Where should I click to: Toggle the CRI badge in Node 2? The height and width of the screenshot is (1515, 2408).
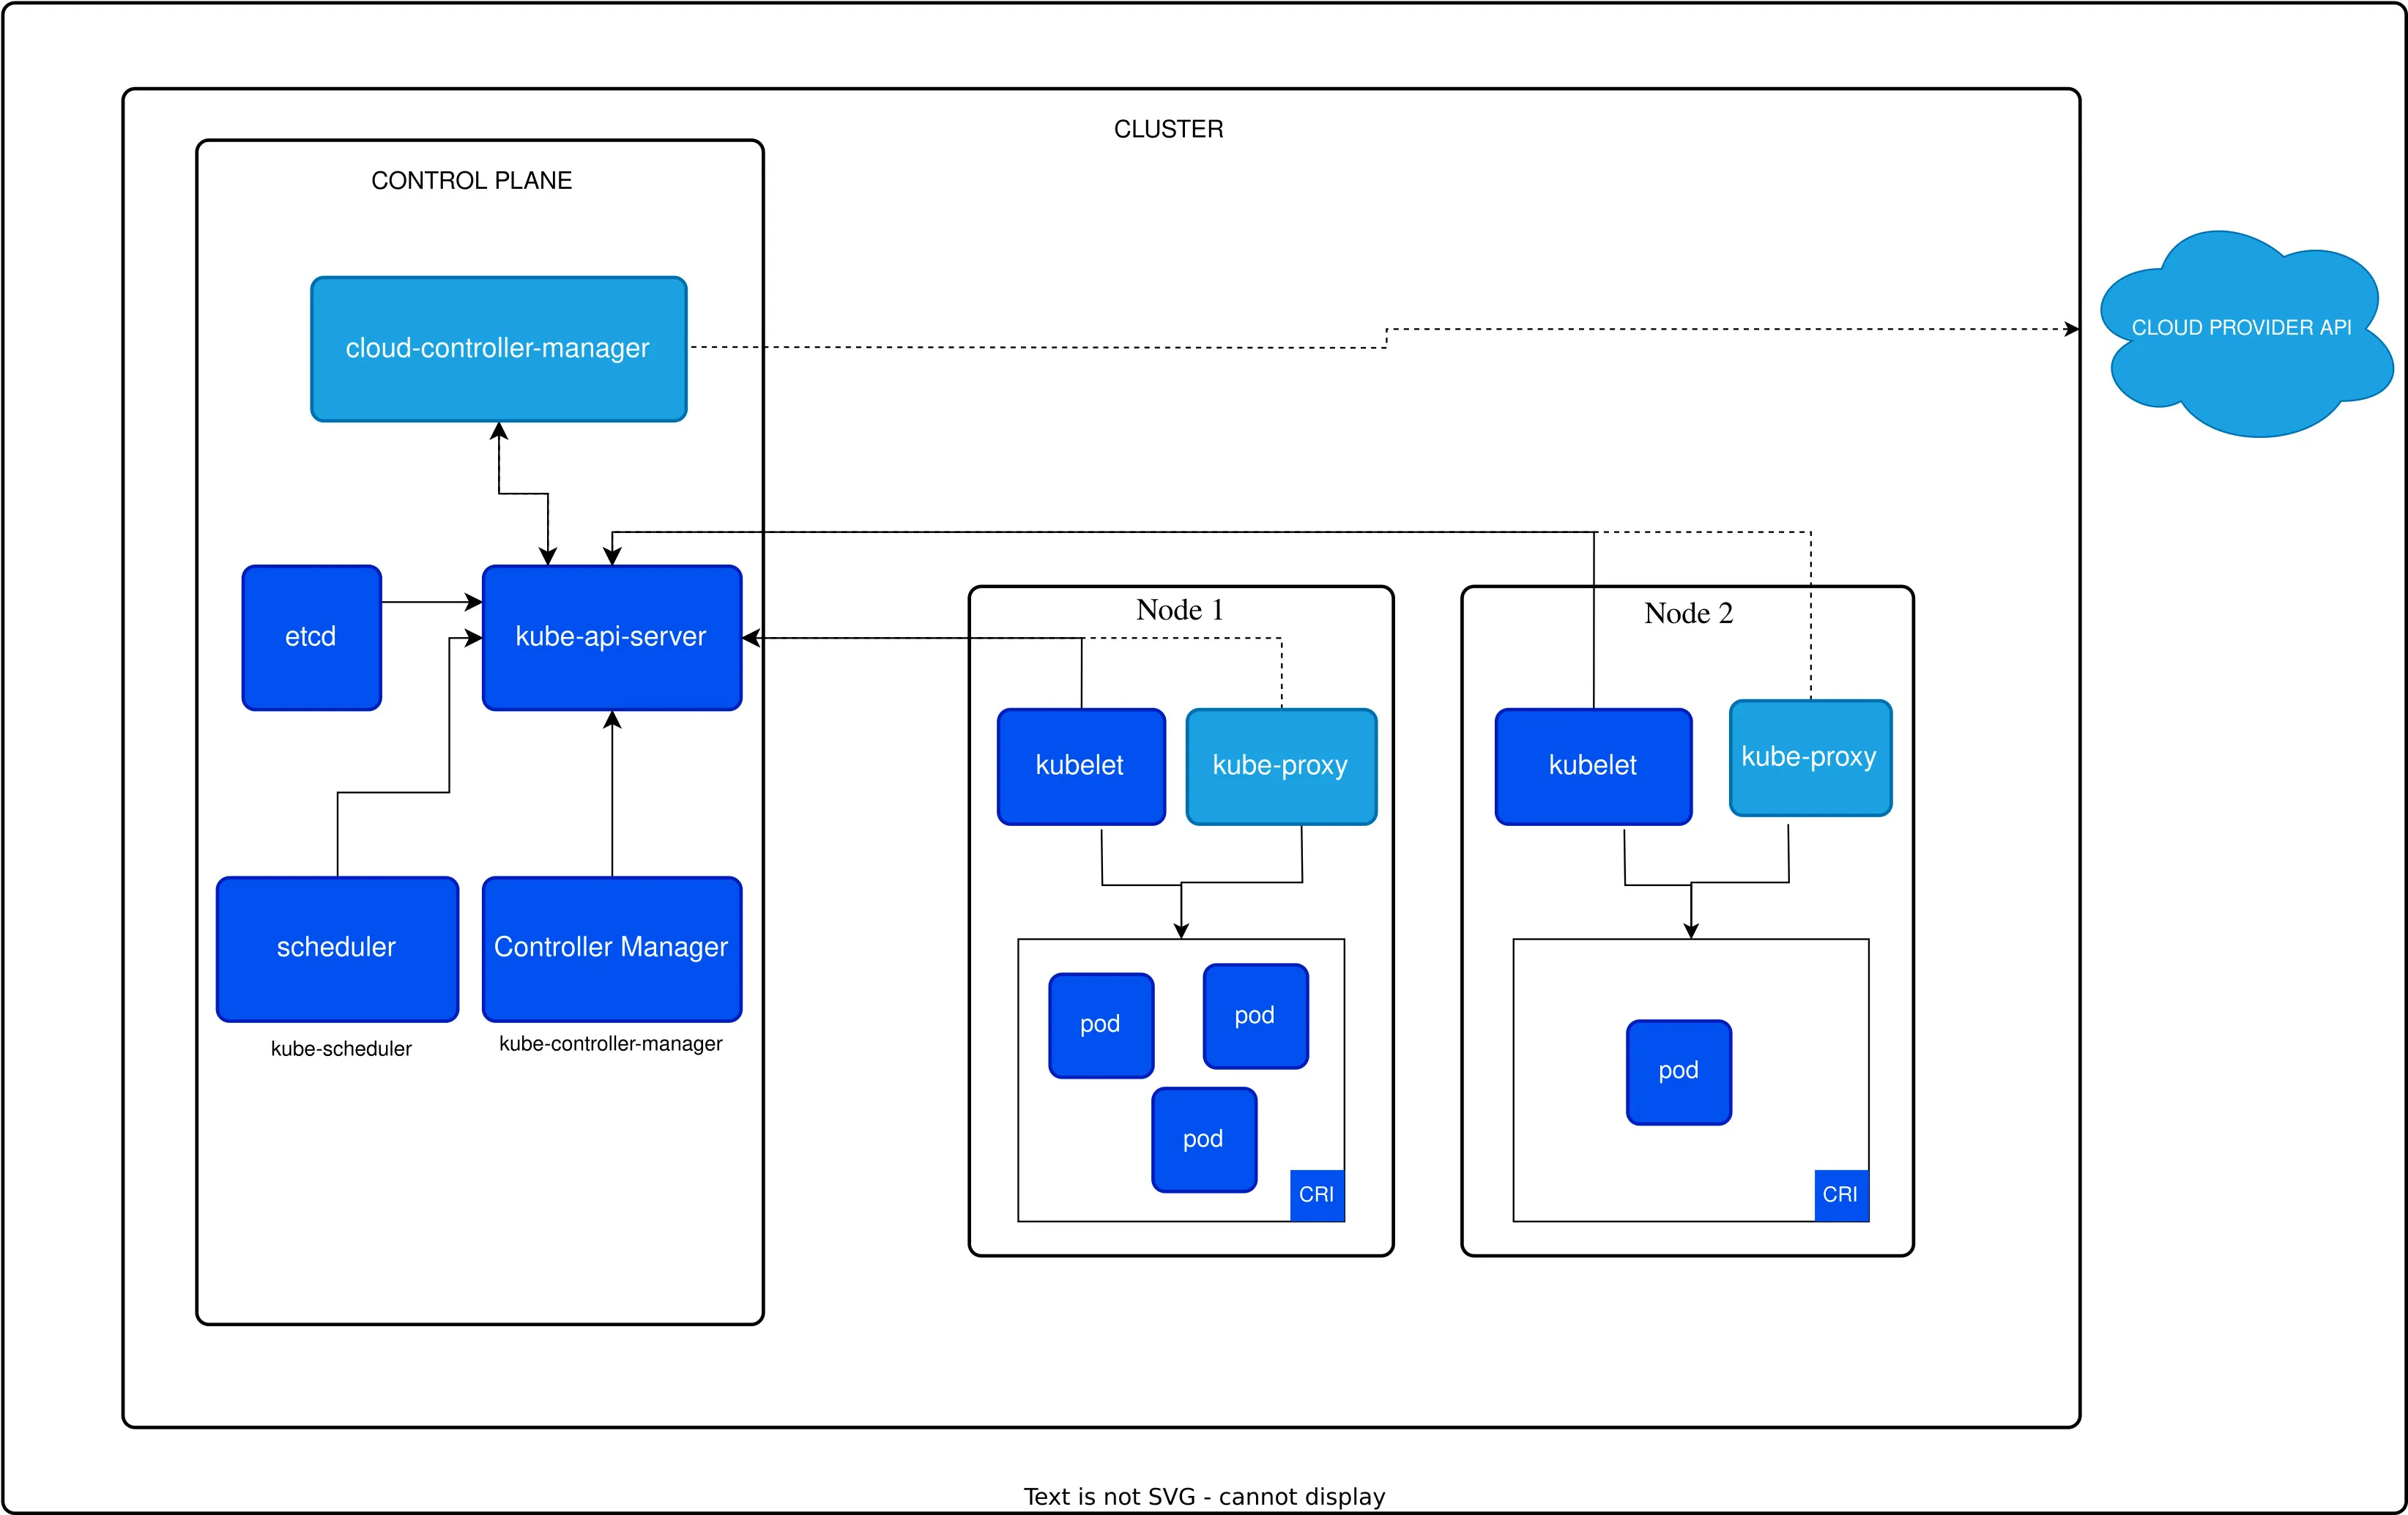pyautogui.click(x=1842, y=1195)
